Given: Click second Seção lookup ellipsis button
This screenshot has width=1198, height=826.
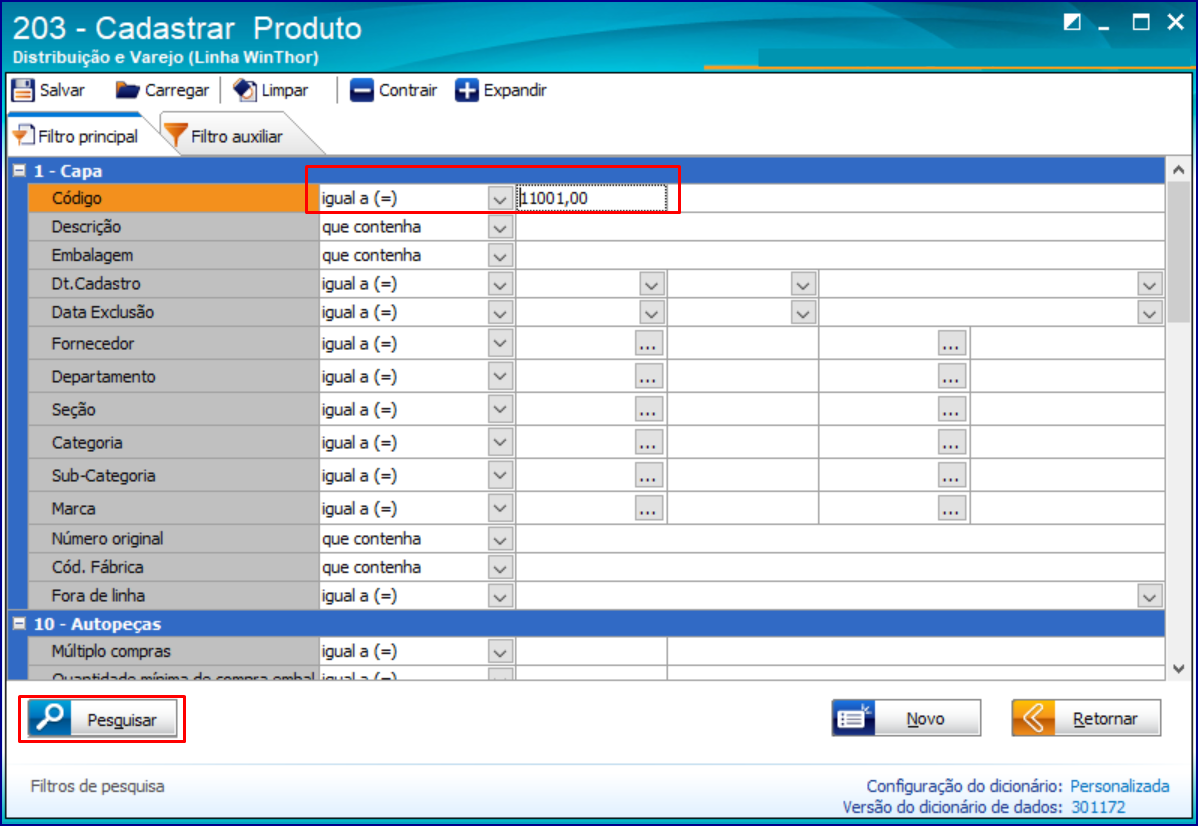Looking at the screenshot, I should tap(950, 410).
